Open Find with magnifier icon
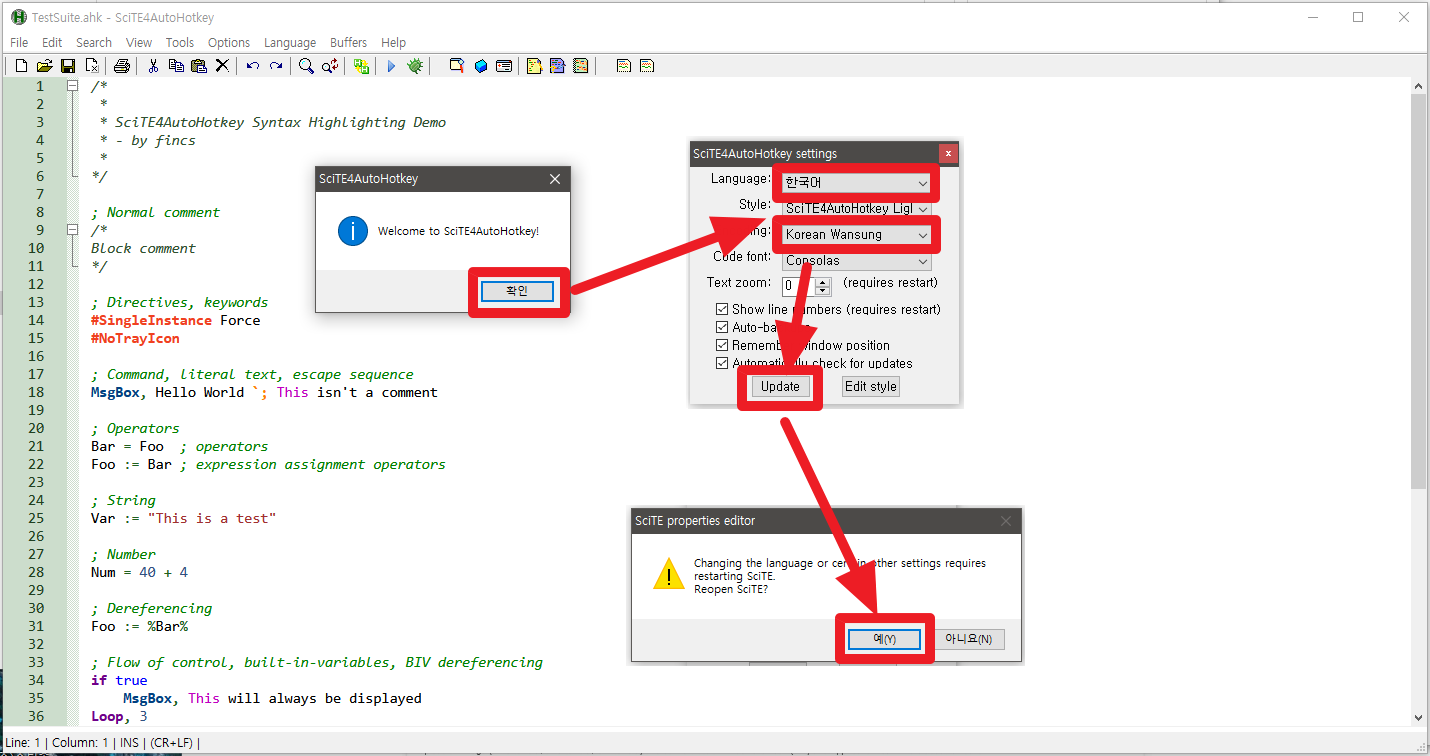The width and height of the screenshot is (1430, 756). 306,66
